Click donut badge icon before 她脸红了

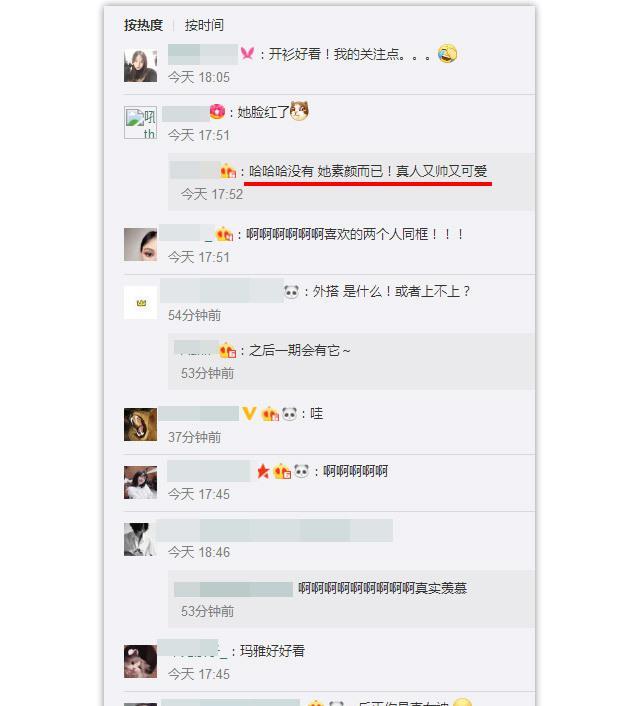(x=217, y=111)
